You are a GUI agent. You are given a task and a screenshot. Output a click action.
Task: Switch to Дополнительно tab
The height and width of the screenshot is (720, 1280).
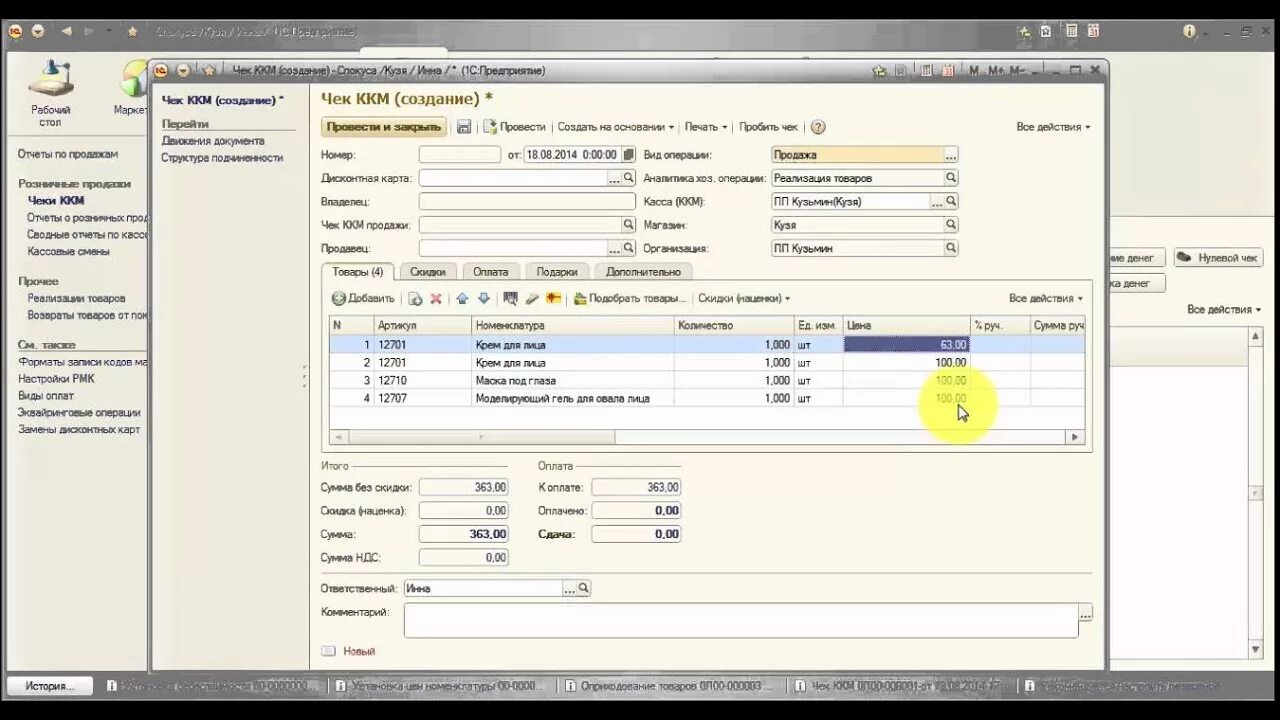click(643, 271)
